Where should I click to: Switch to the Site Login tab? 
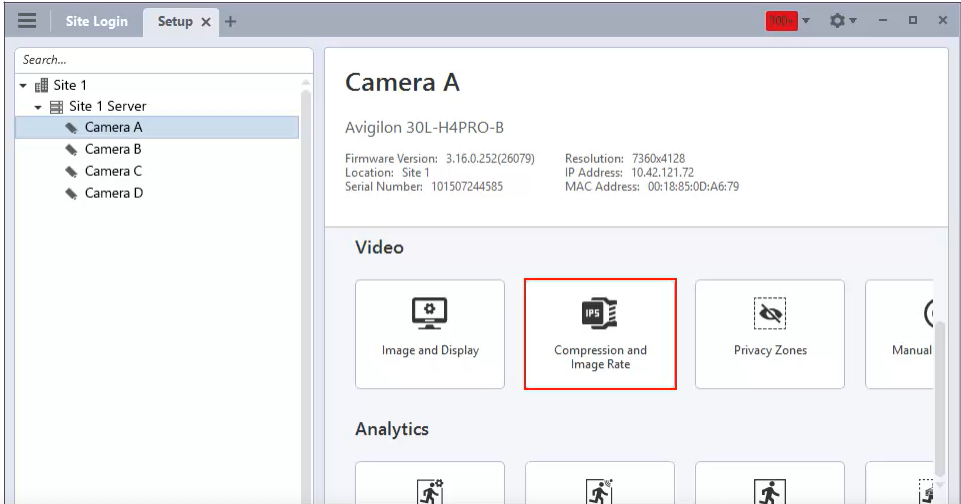tap(97, 21)
